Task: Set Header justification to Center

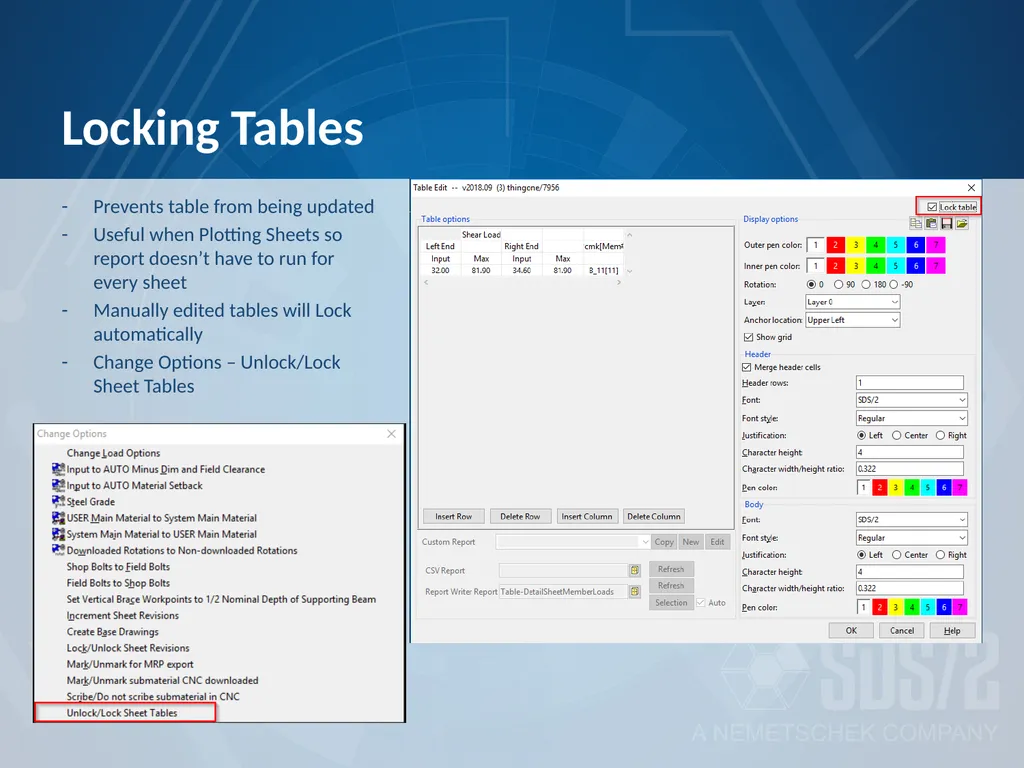Action: [897, 436]
